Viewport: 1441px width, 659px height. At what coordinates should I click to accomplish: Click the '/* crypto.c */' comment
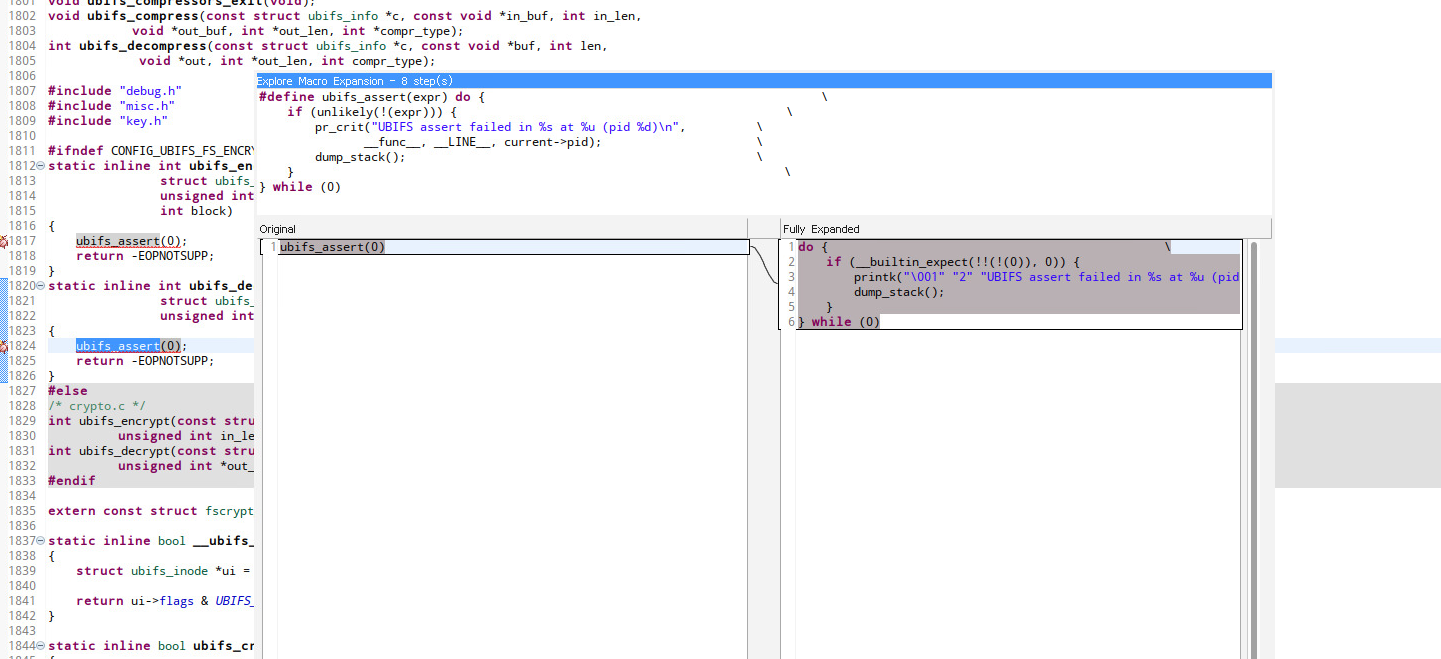pos(97,406)
